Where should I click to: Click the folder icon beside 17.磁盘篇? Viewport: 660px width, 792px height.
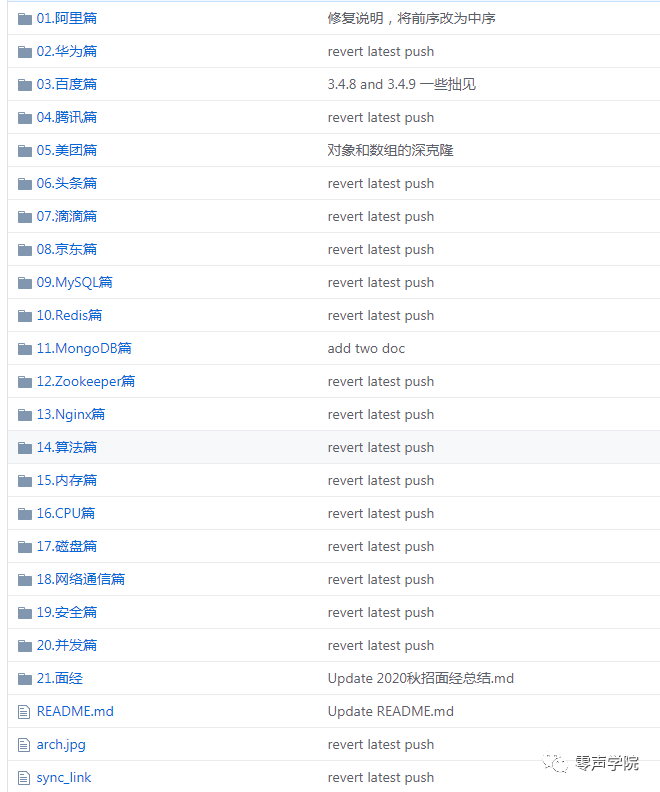25,547
